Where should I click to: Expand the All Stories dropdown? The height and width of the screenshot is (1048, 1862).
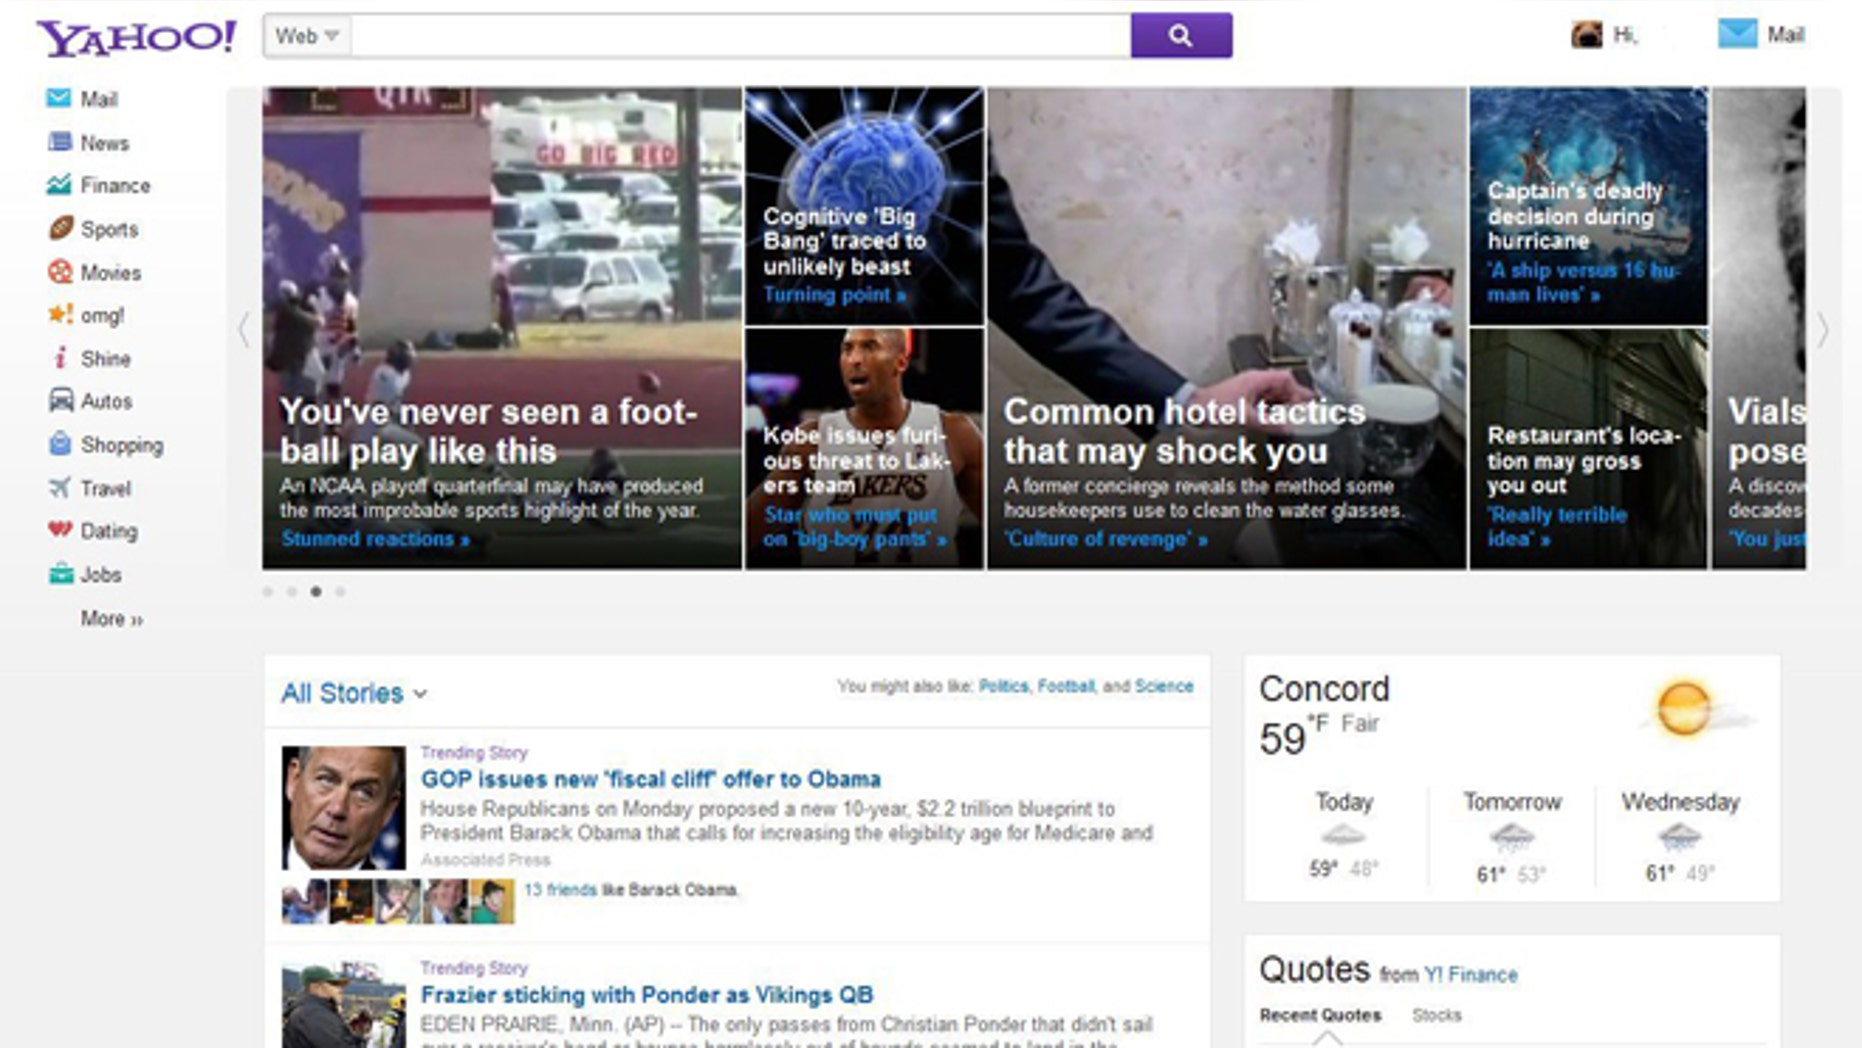pos(354,693)
